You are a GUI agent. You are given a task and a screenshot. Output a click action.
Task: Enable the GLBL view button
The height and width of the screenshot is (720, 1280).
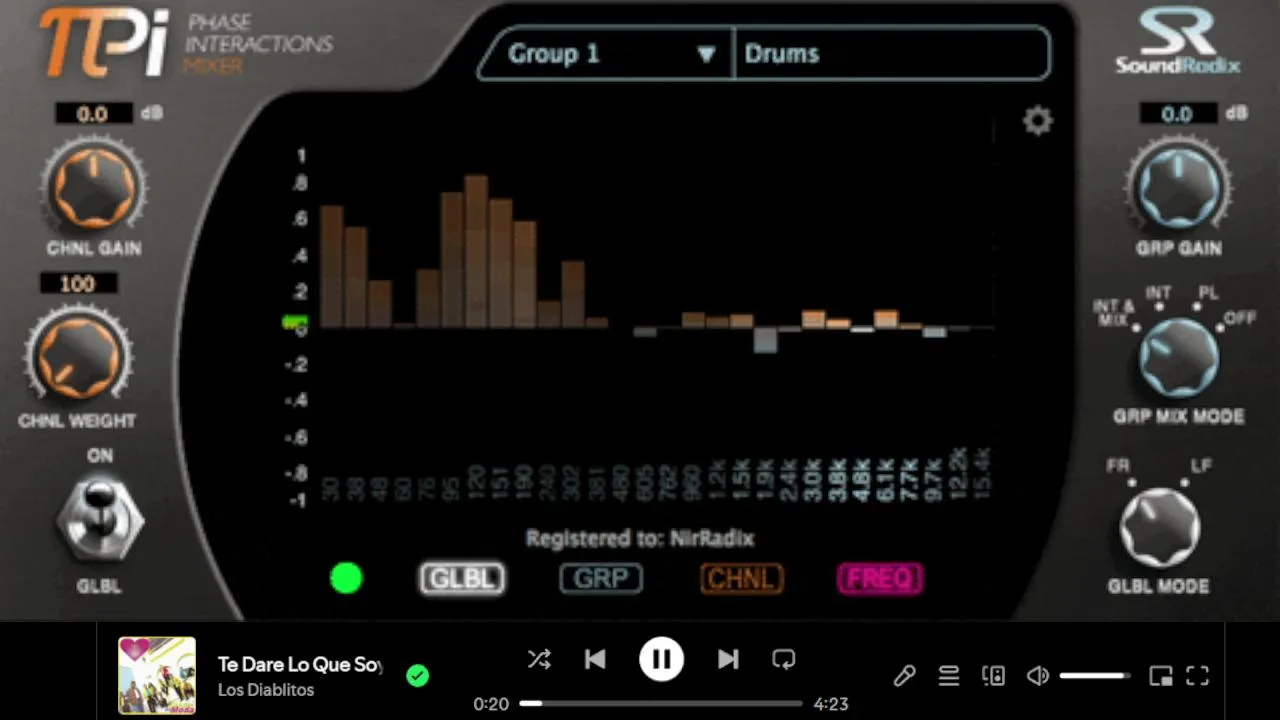(x=462, y=578)
